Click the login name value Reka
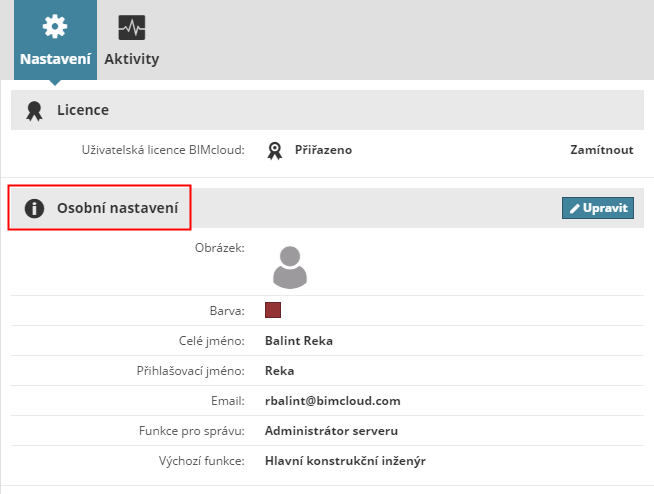The width and height of the screenshot is (654, 494). tap(279, 370)
